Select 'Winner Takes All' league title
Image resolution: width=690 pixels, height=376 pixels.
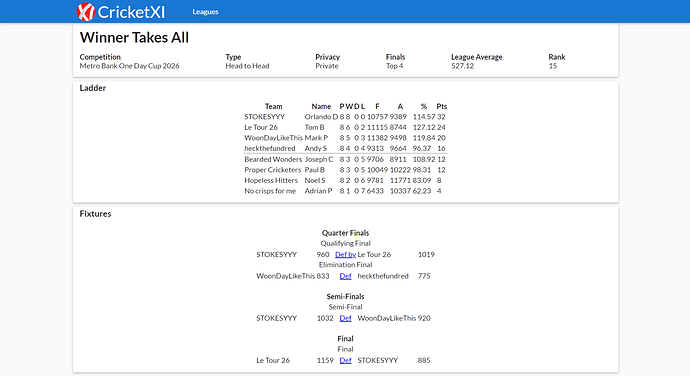point(134,37)
